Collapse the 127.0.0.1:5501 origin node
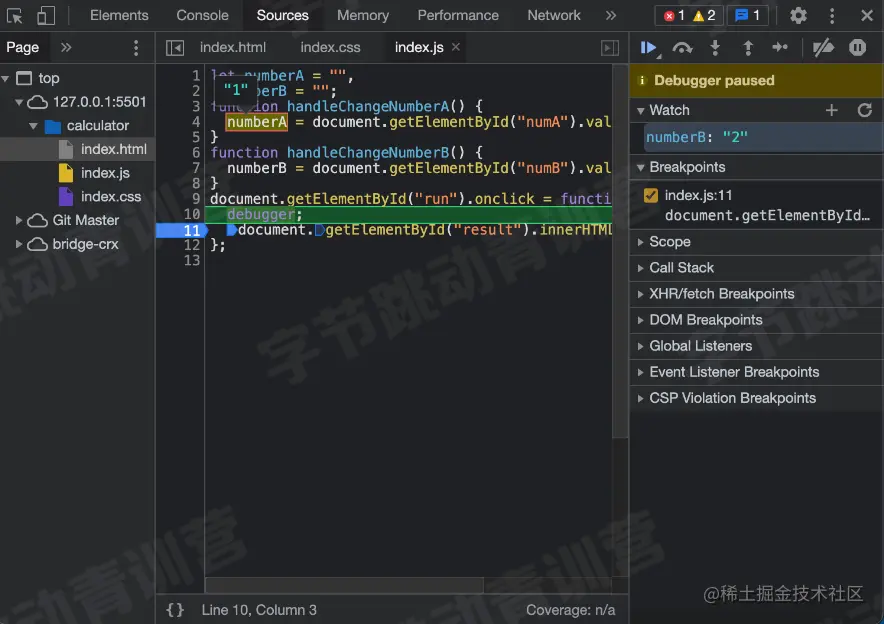884x624 pixels. 19,103
